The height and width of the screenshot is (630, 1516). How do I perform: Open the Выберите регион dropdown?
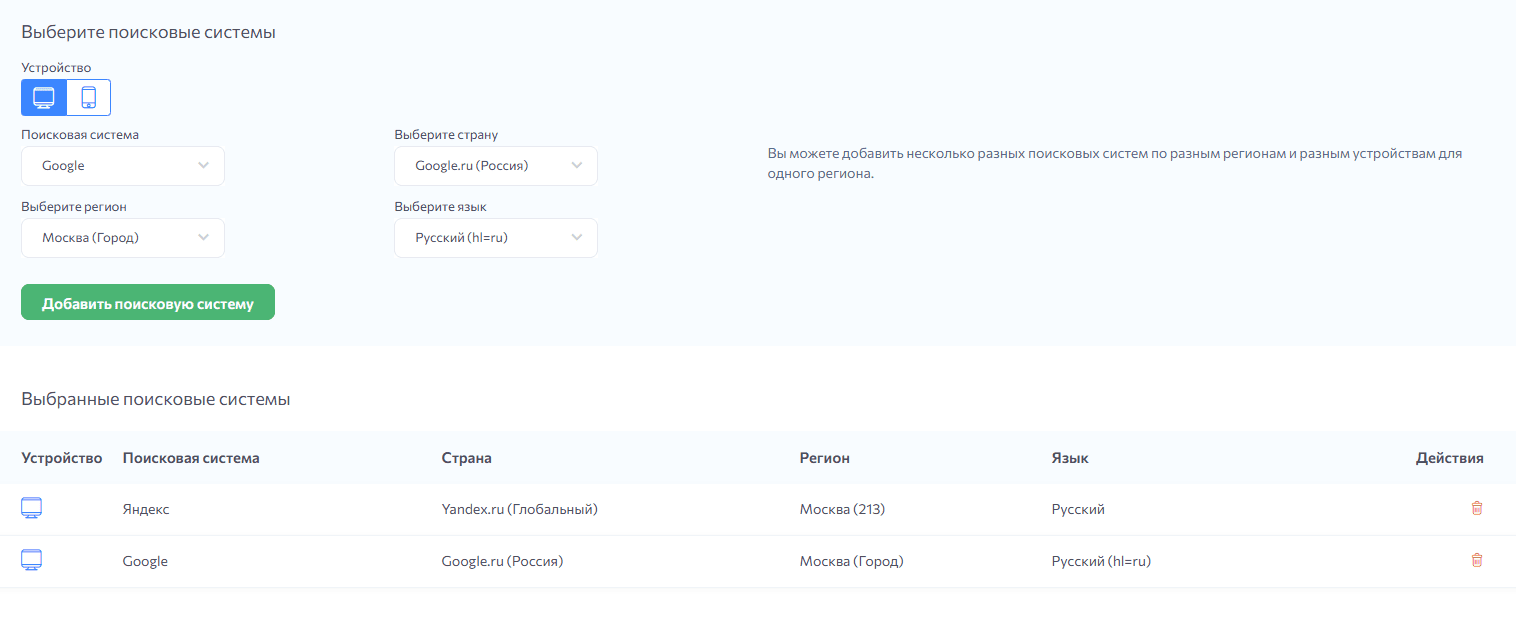click(123, 238)
